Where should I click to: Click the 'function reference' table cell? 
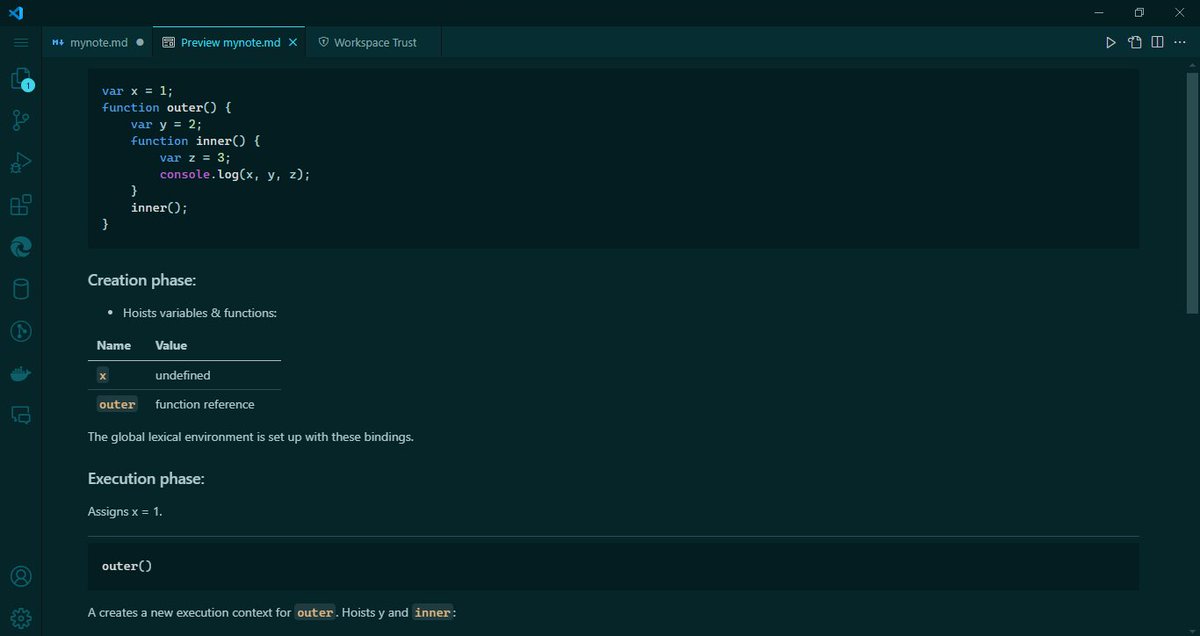(205, 404)
